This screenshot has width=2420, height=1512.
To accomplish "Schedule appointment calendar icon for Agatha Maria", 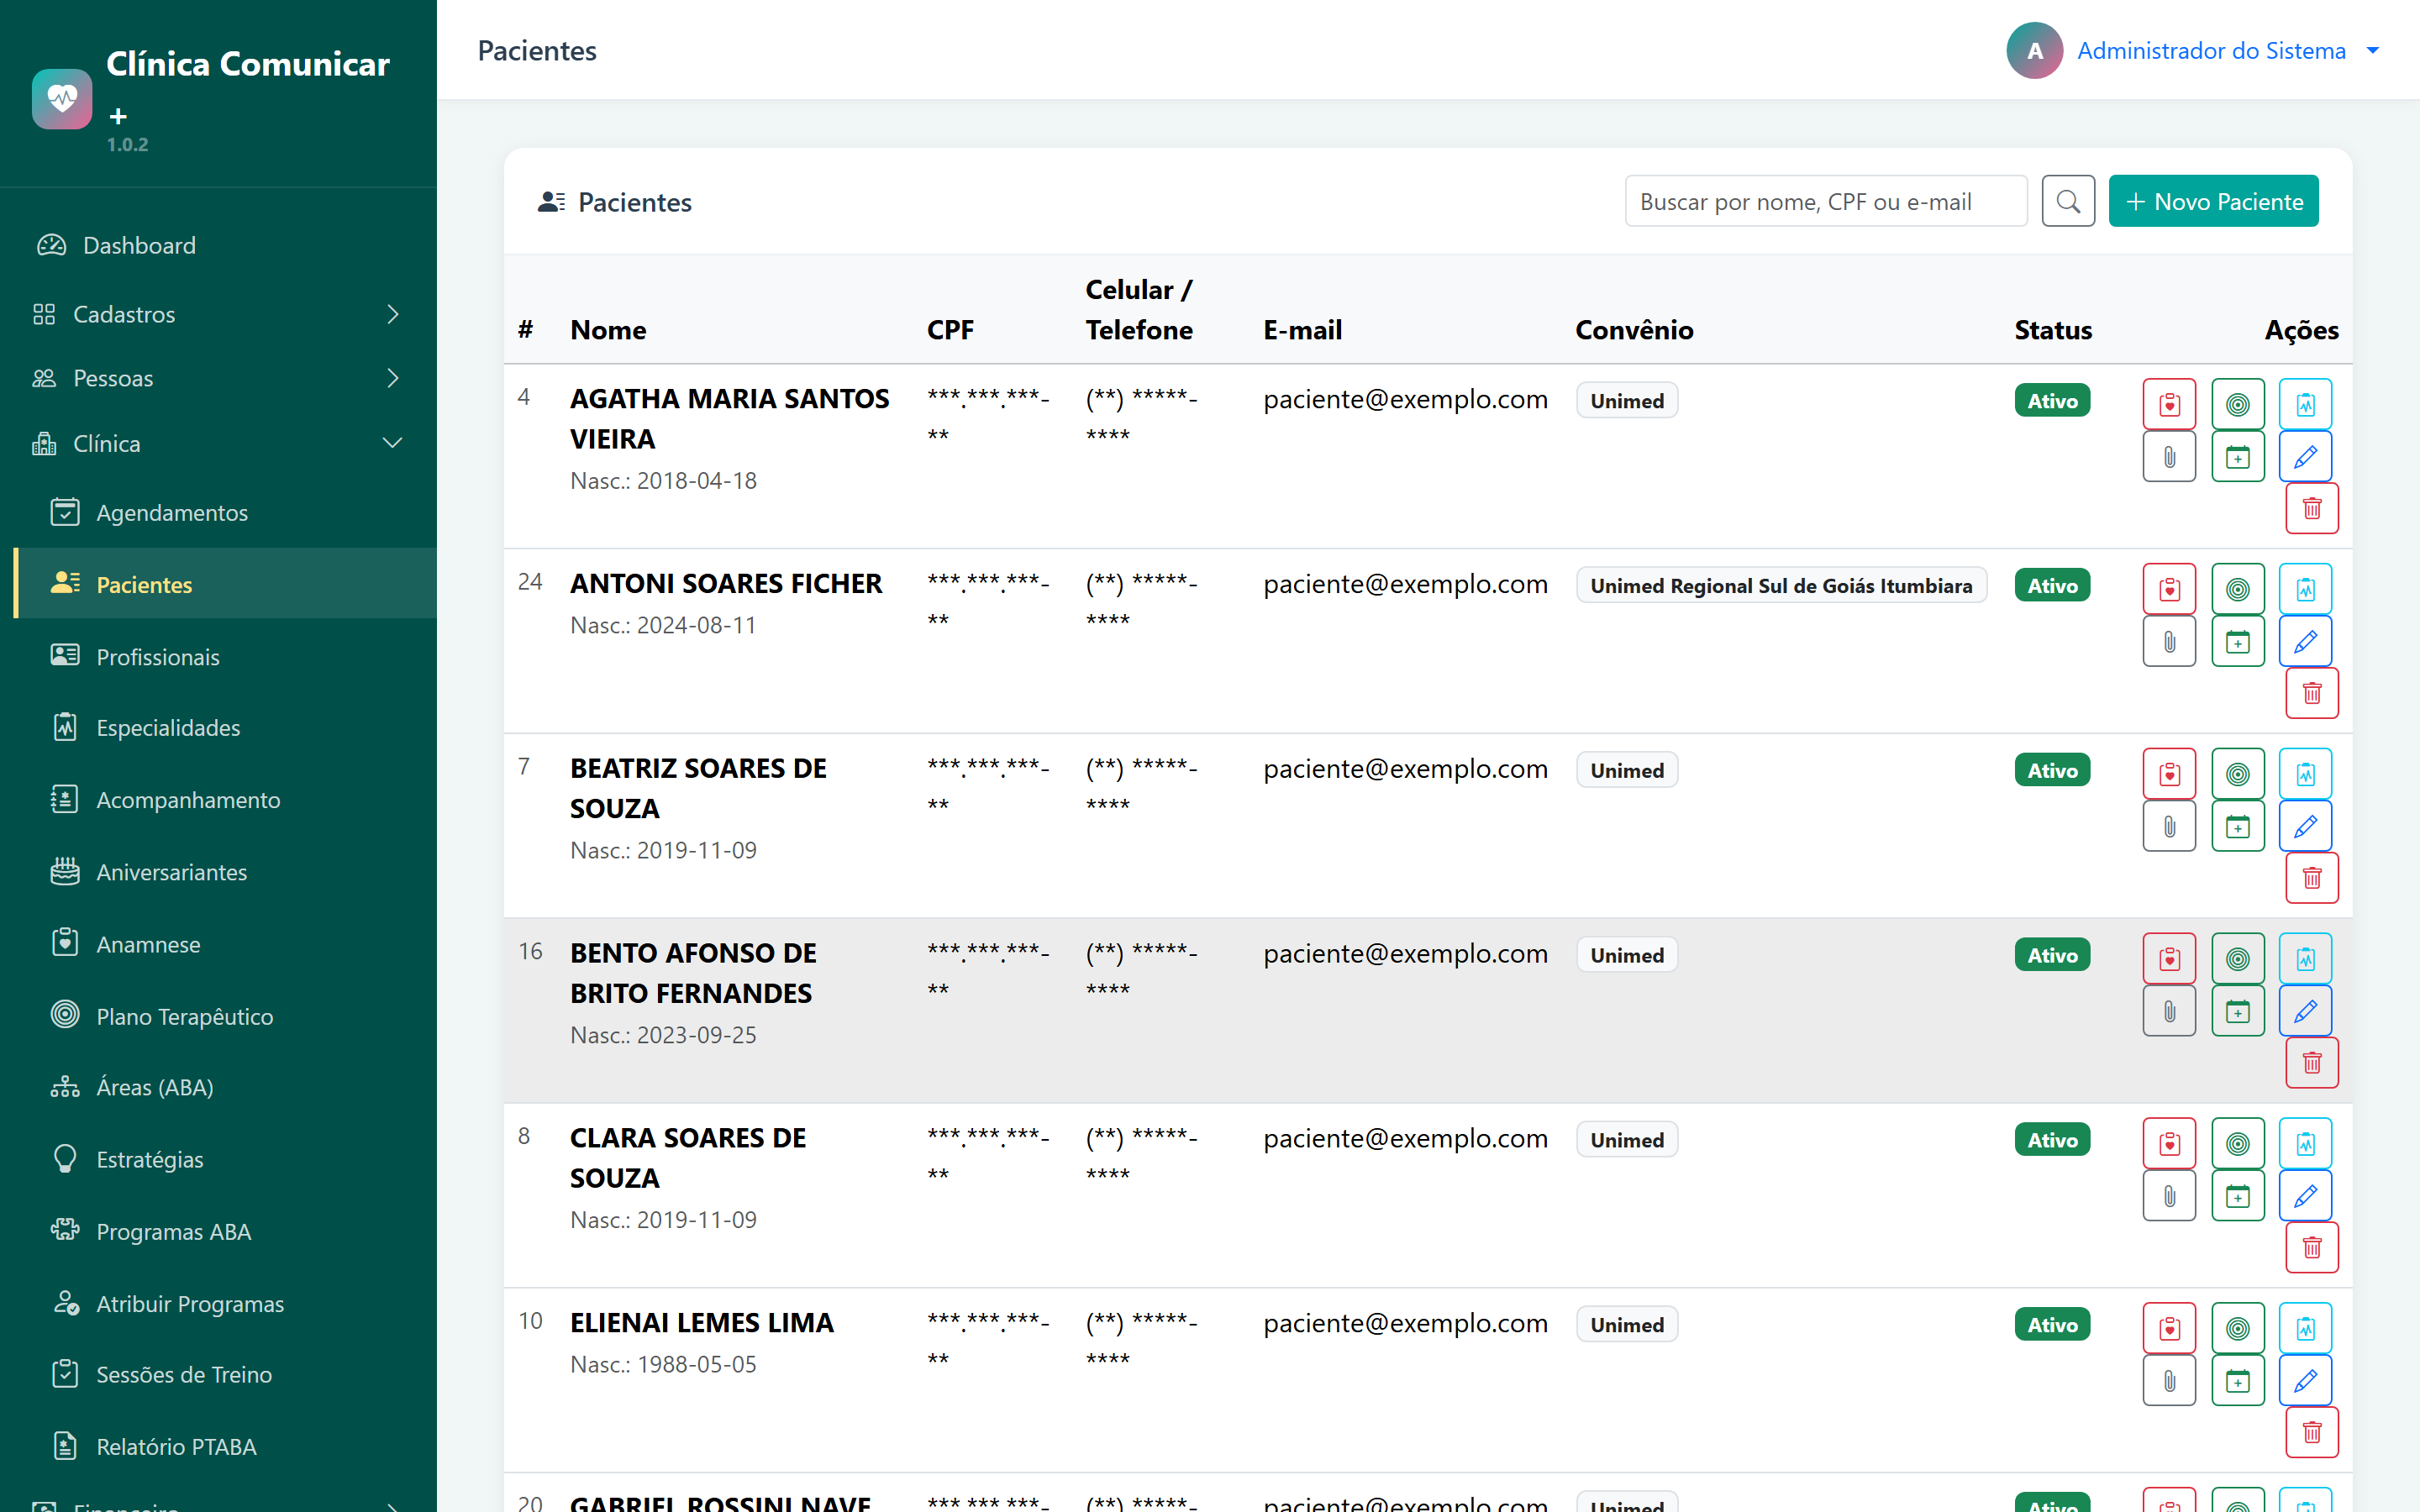I will [x=2237, y=457].
